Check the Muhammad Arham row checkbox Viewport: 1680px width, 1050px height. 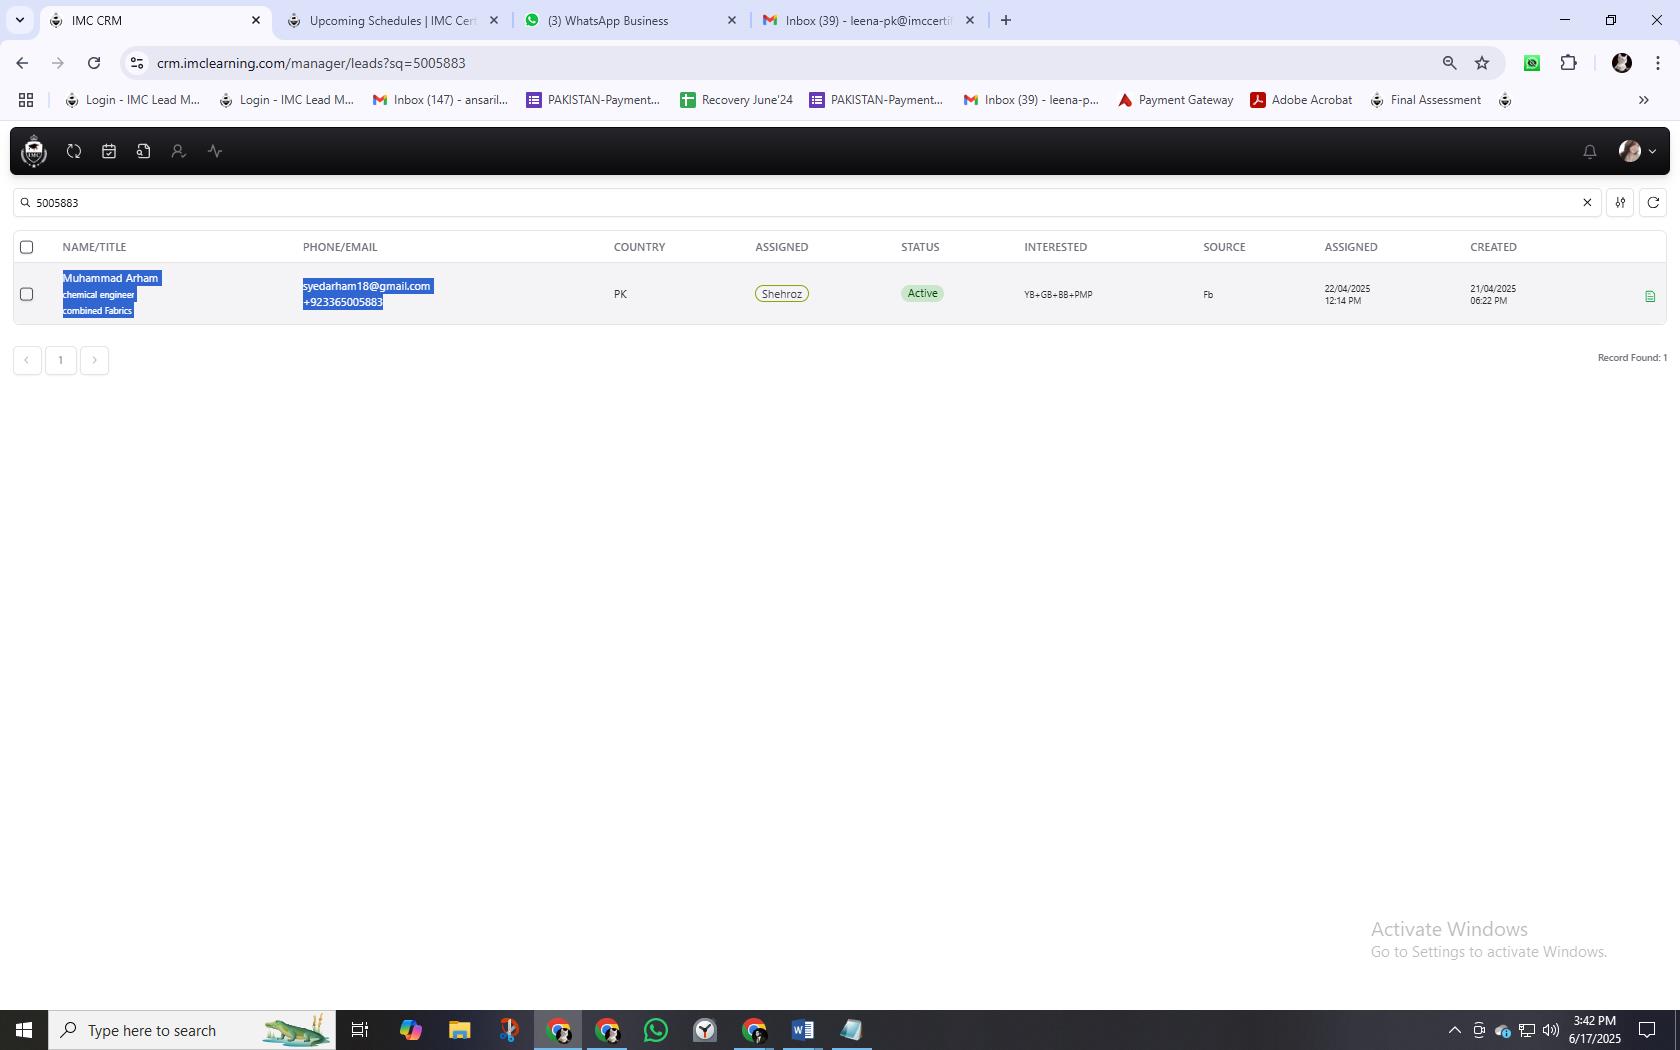27,294
